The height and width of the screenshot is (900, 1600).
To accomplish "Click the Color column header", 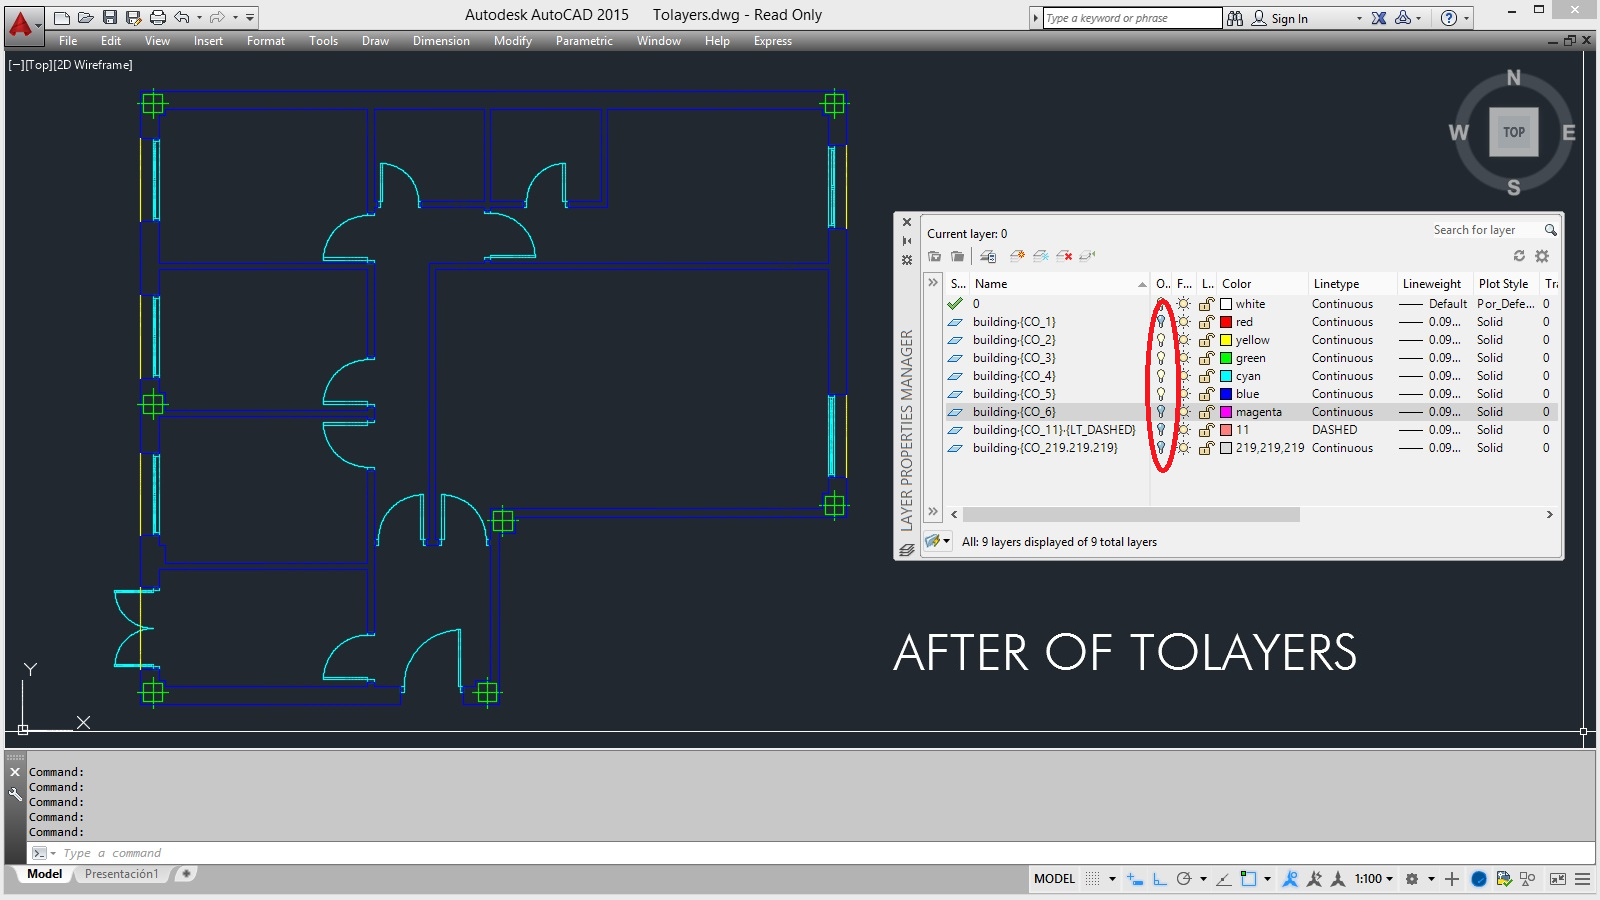I will click(x=1262, y=284).
